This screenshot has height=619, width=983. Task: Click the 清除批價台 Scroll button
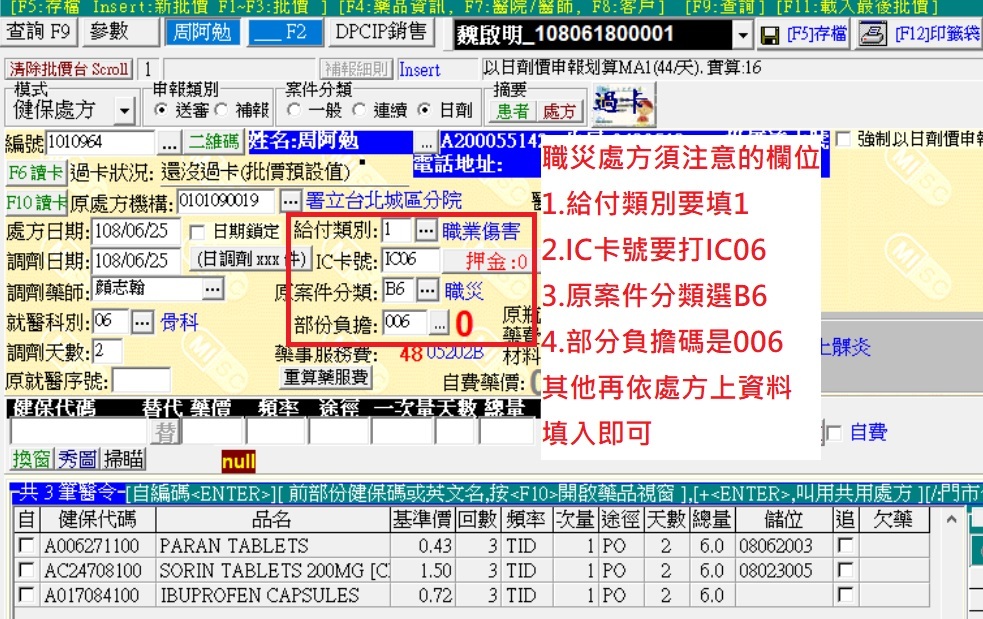(x=69, y=69)
